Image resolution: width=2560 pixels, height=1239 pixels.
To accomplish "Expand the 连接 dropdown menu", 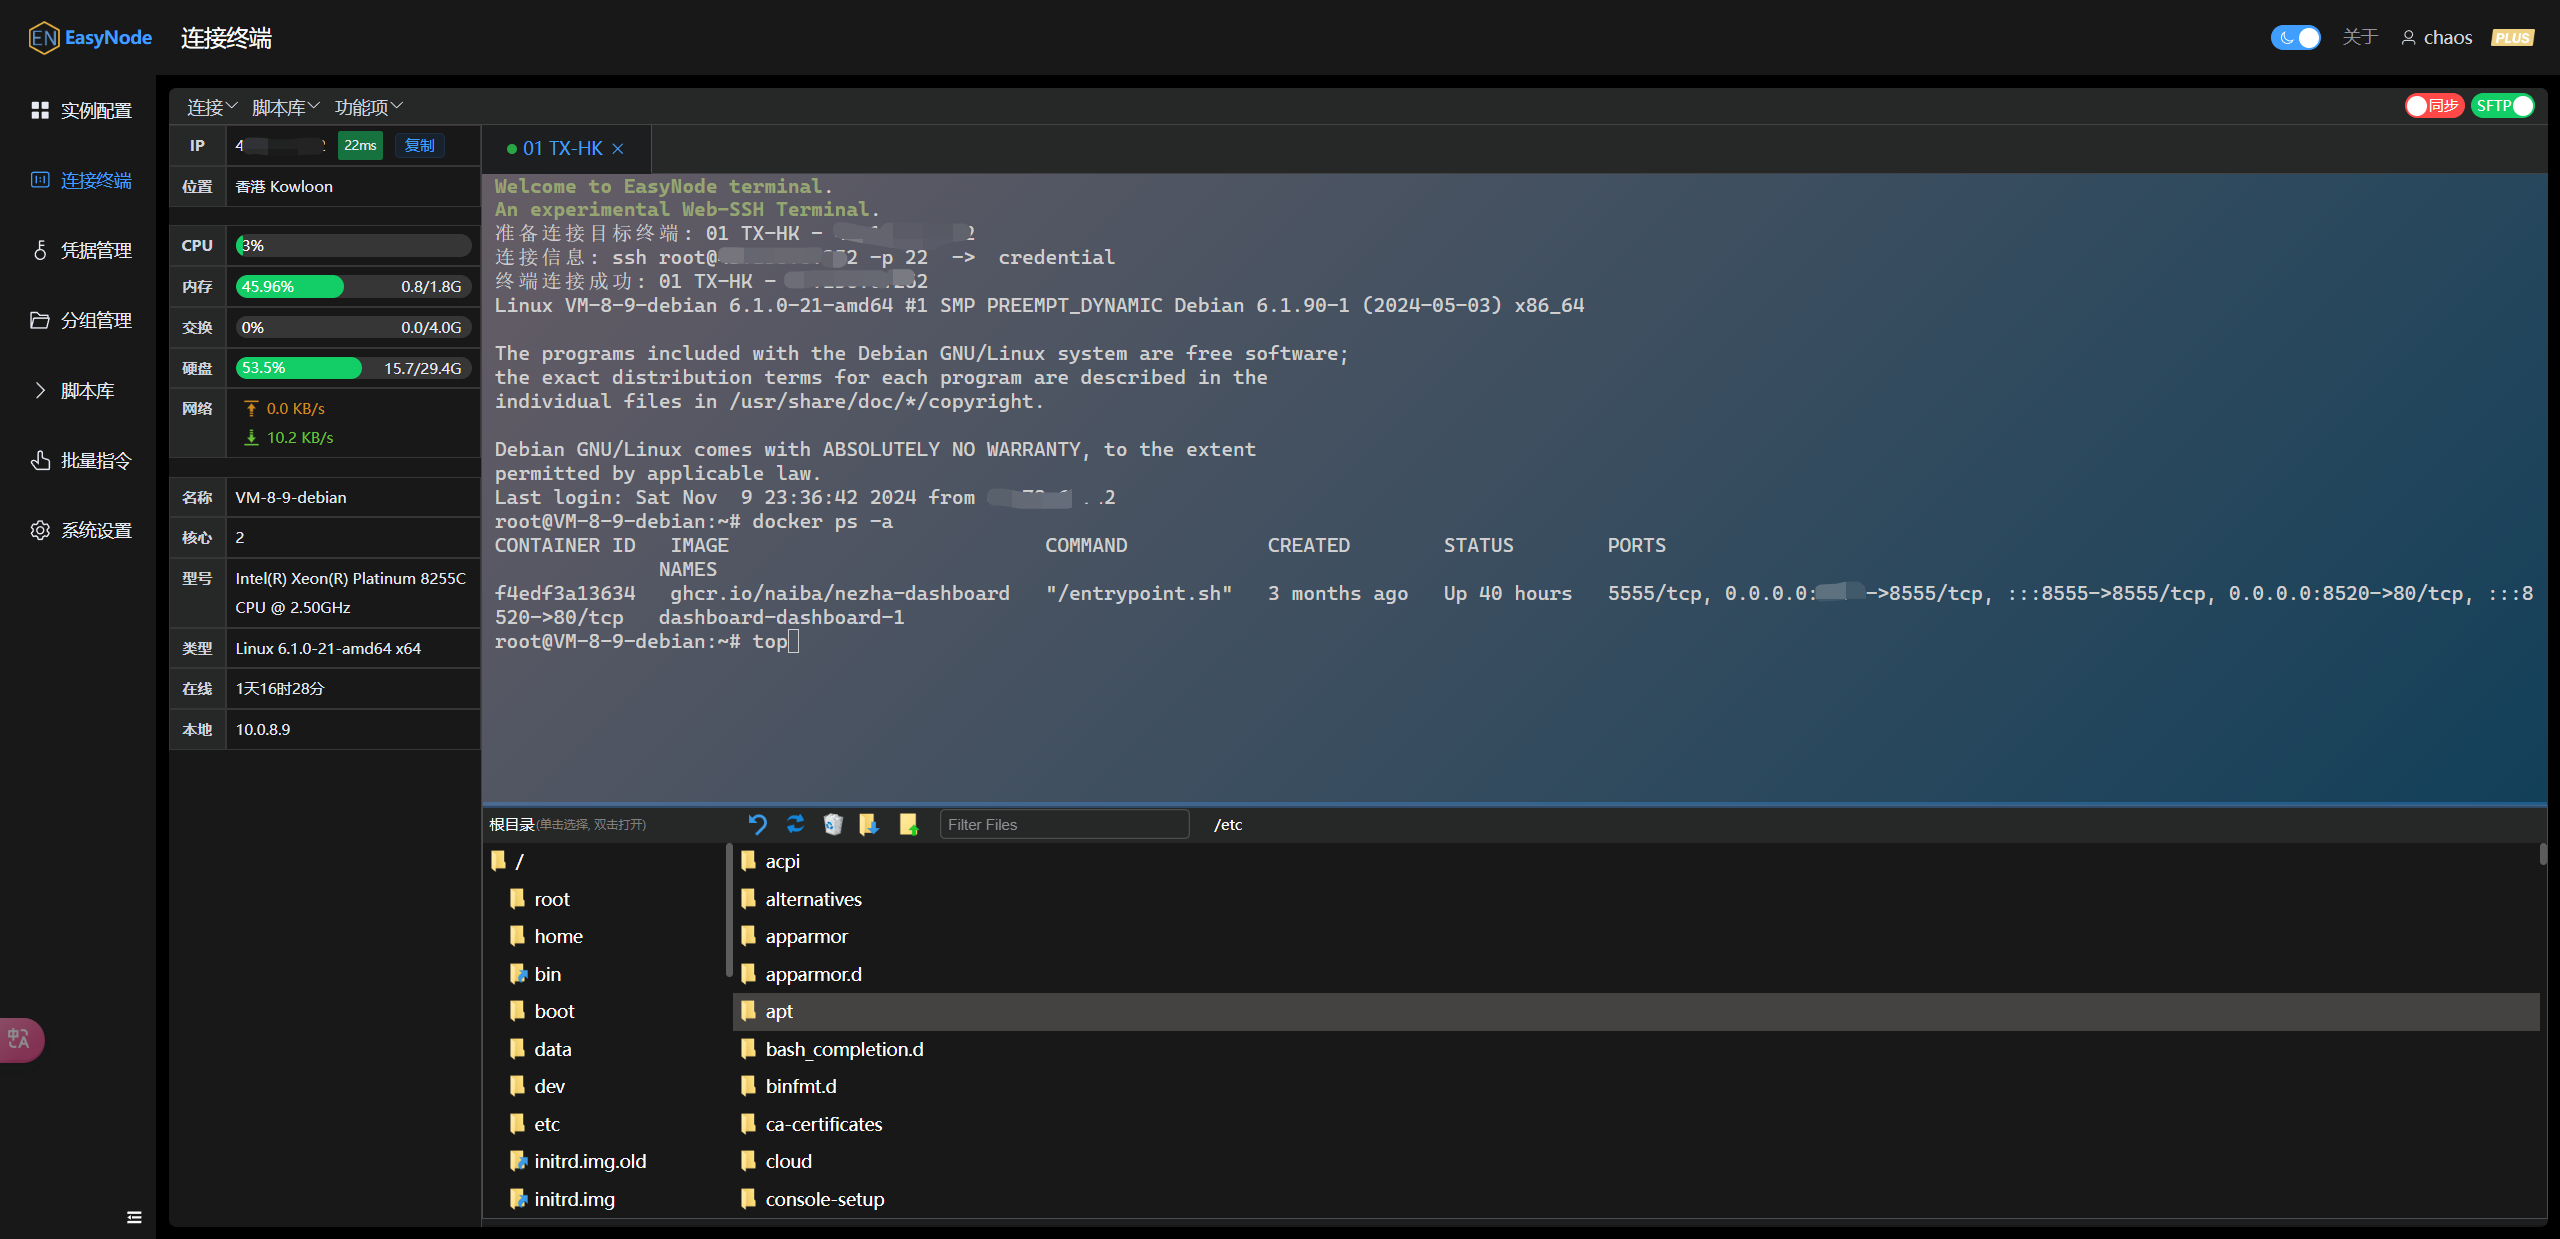I will click(x=212, y=107).
